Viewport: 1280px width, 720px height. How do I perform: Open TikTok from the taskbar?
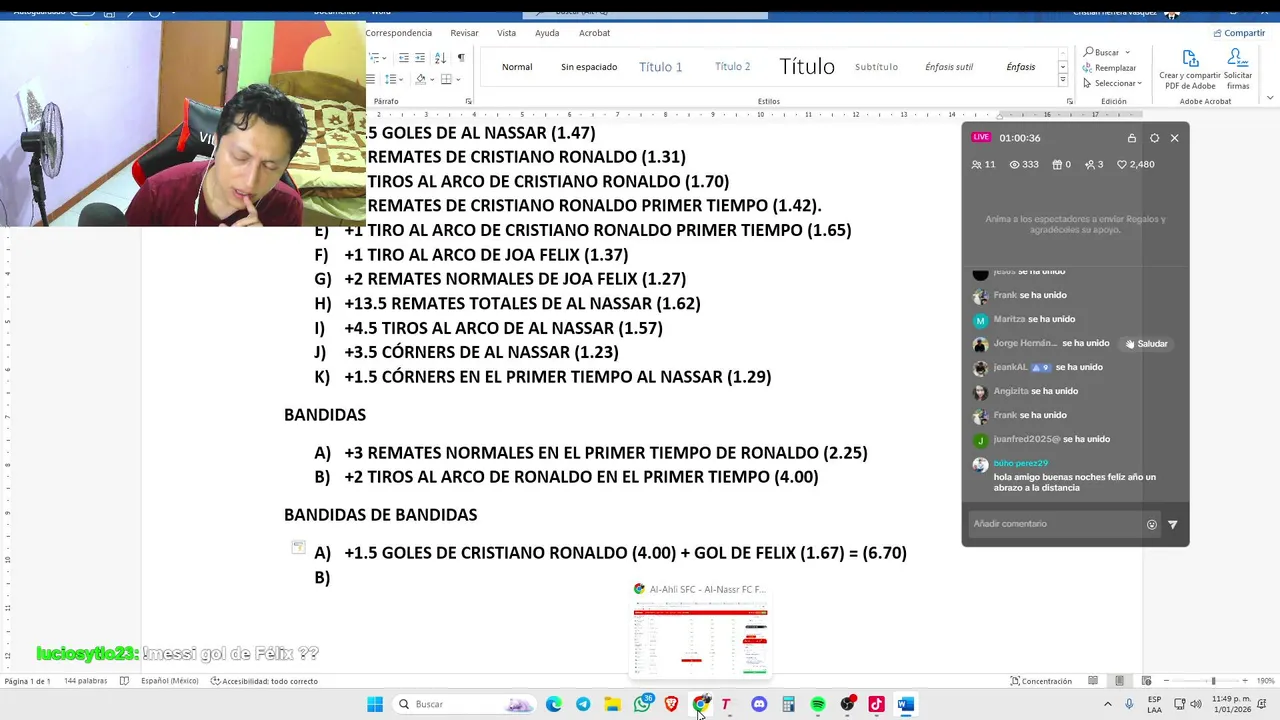pyautogui.click(x=877, y=704)
